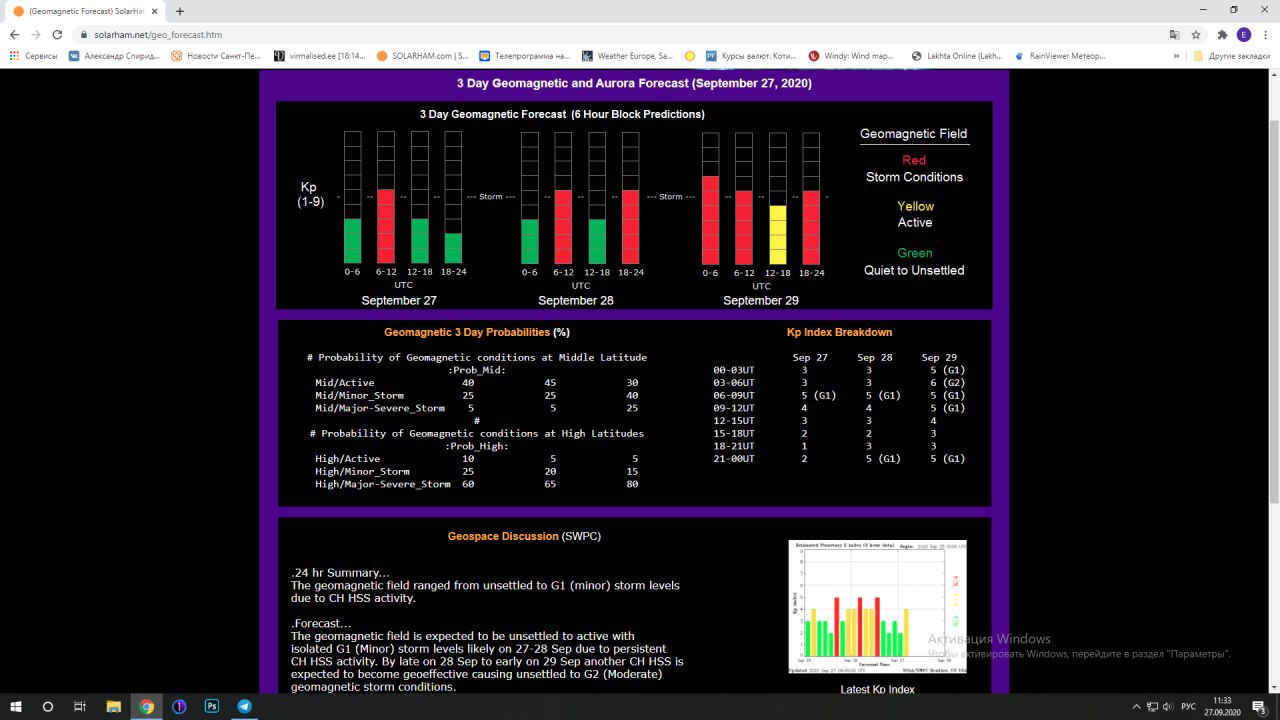Viewport: 1280px width, 720px height.
Task: Click the High/Major-Severe_Storm row label
Action: (382, 484)
